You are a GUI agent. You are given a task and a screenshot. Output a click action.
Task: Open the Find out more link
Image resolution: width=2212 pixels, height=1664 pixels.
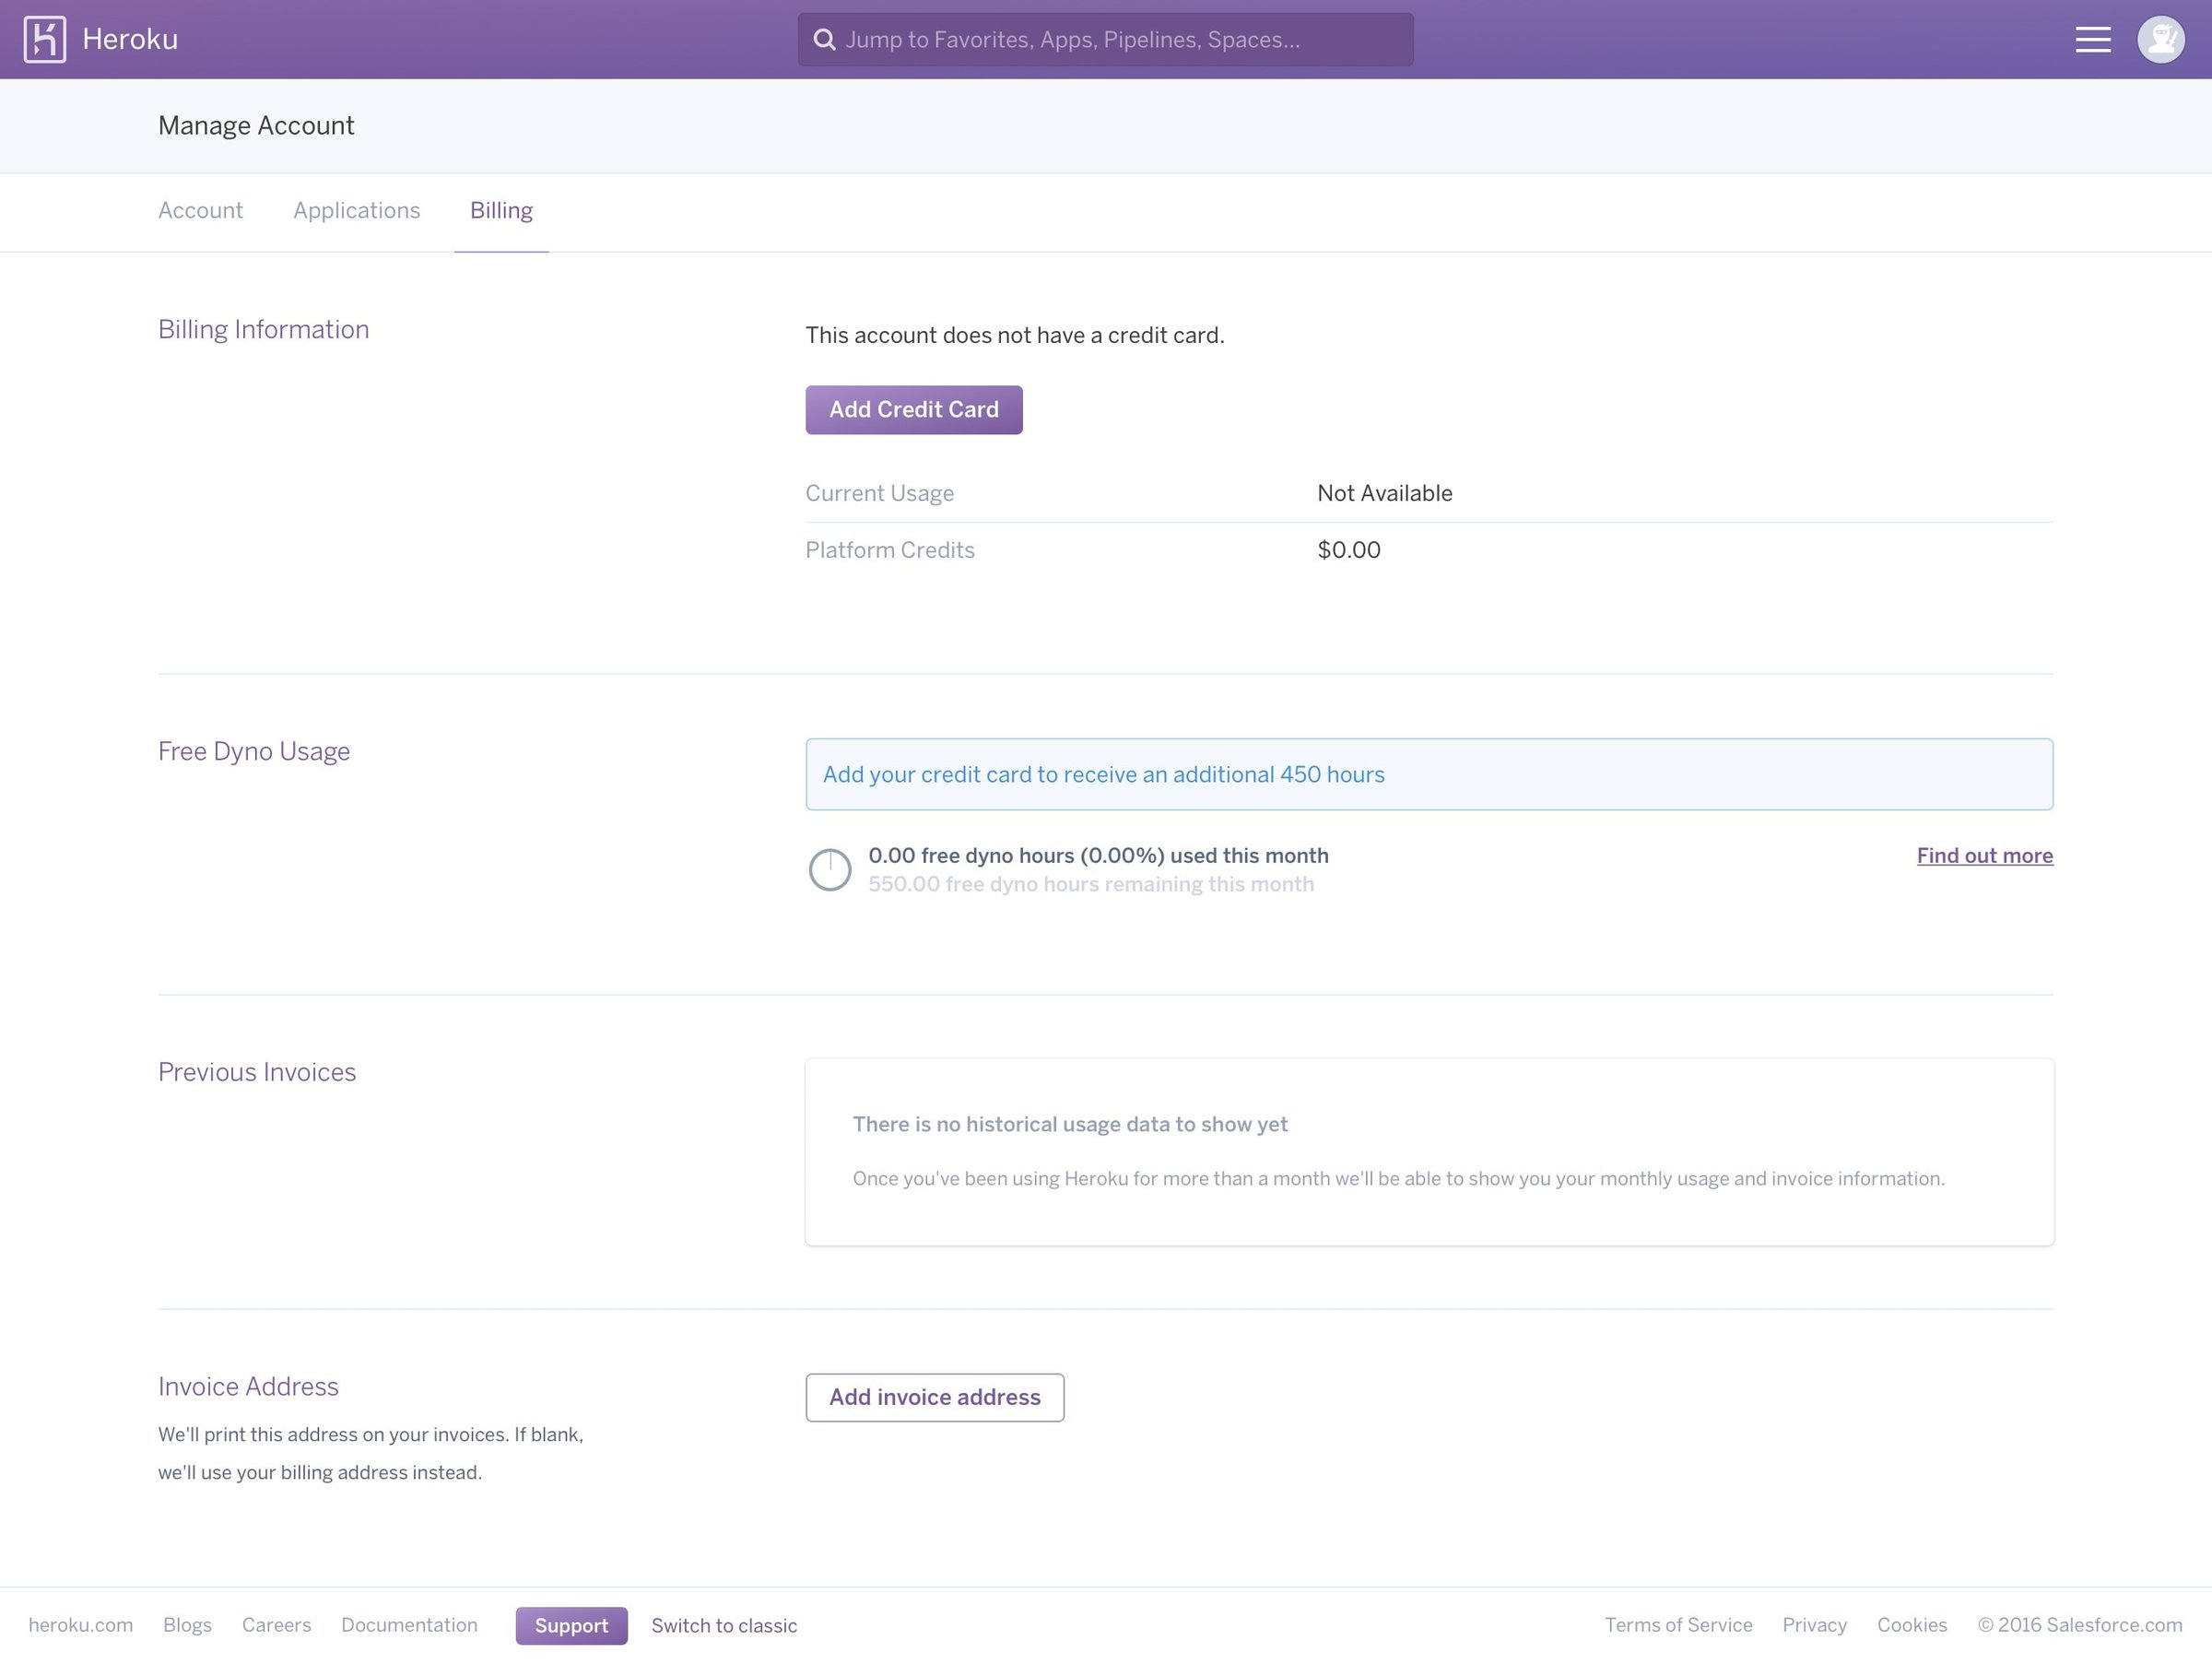[1985, 855]
